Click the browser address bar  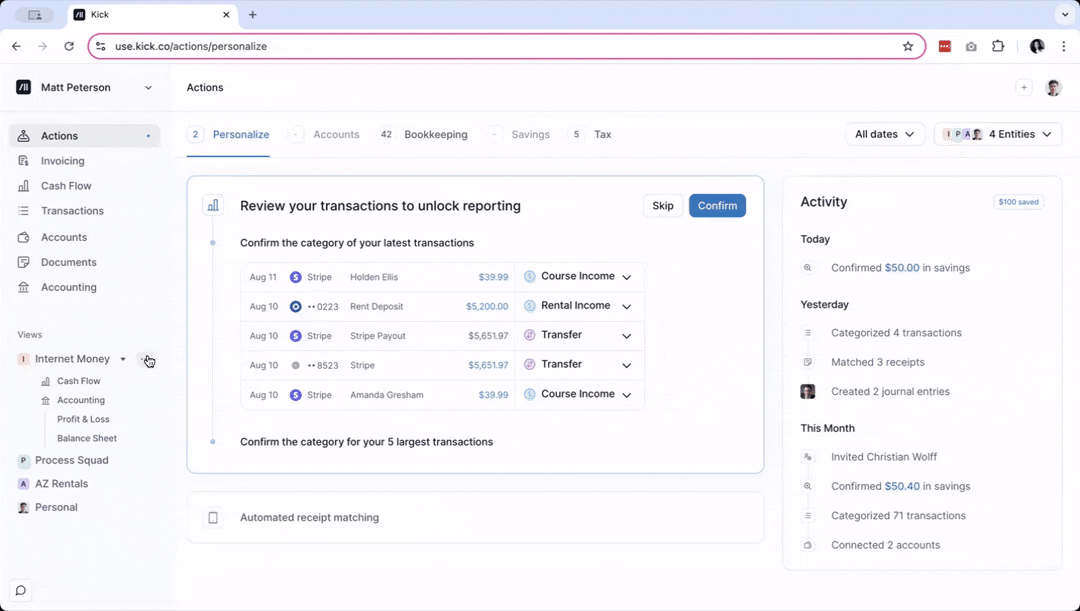coord(500,46)
